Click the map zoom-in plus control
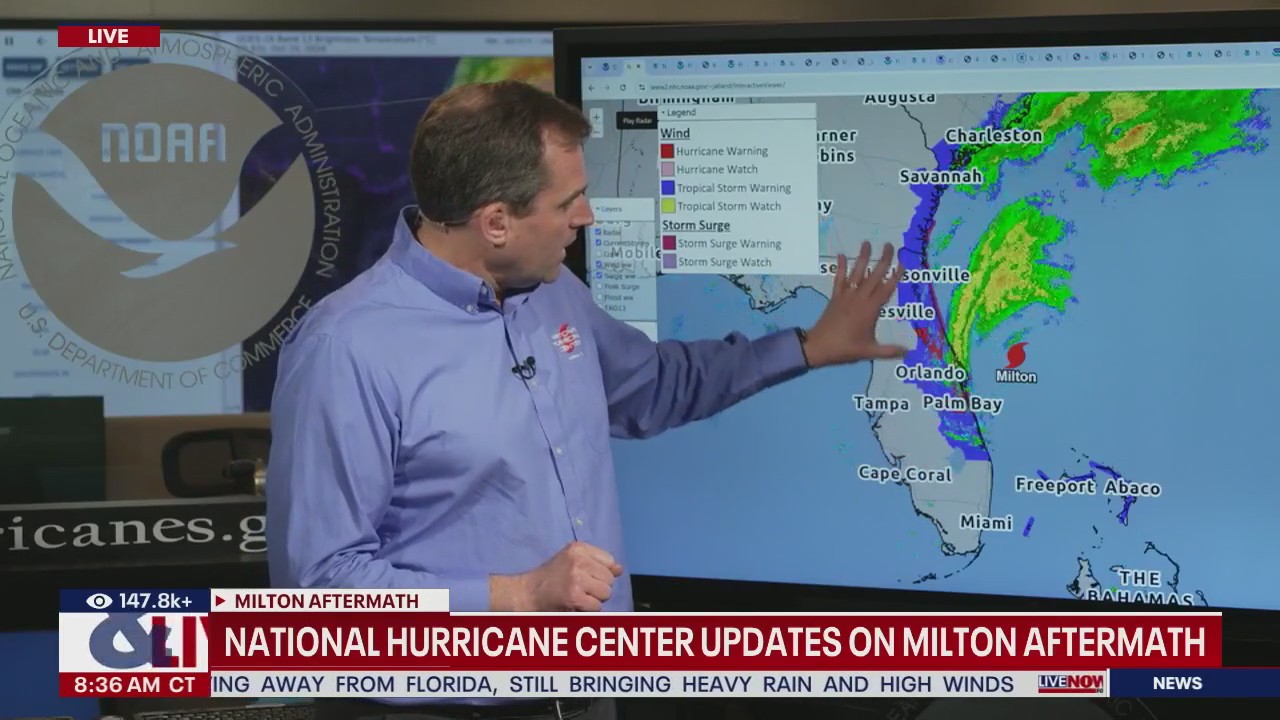1280x720 pixels. pos(596,116)
